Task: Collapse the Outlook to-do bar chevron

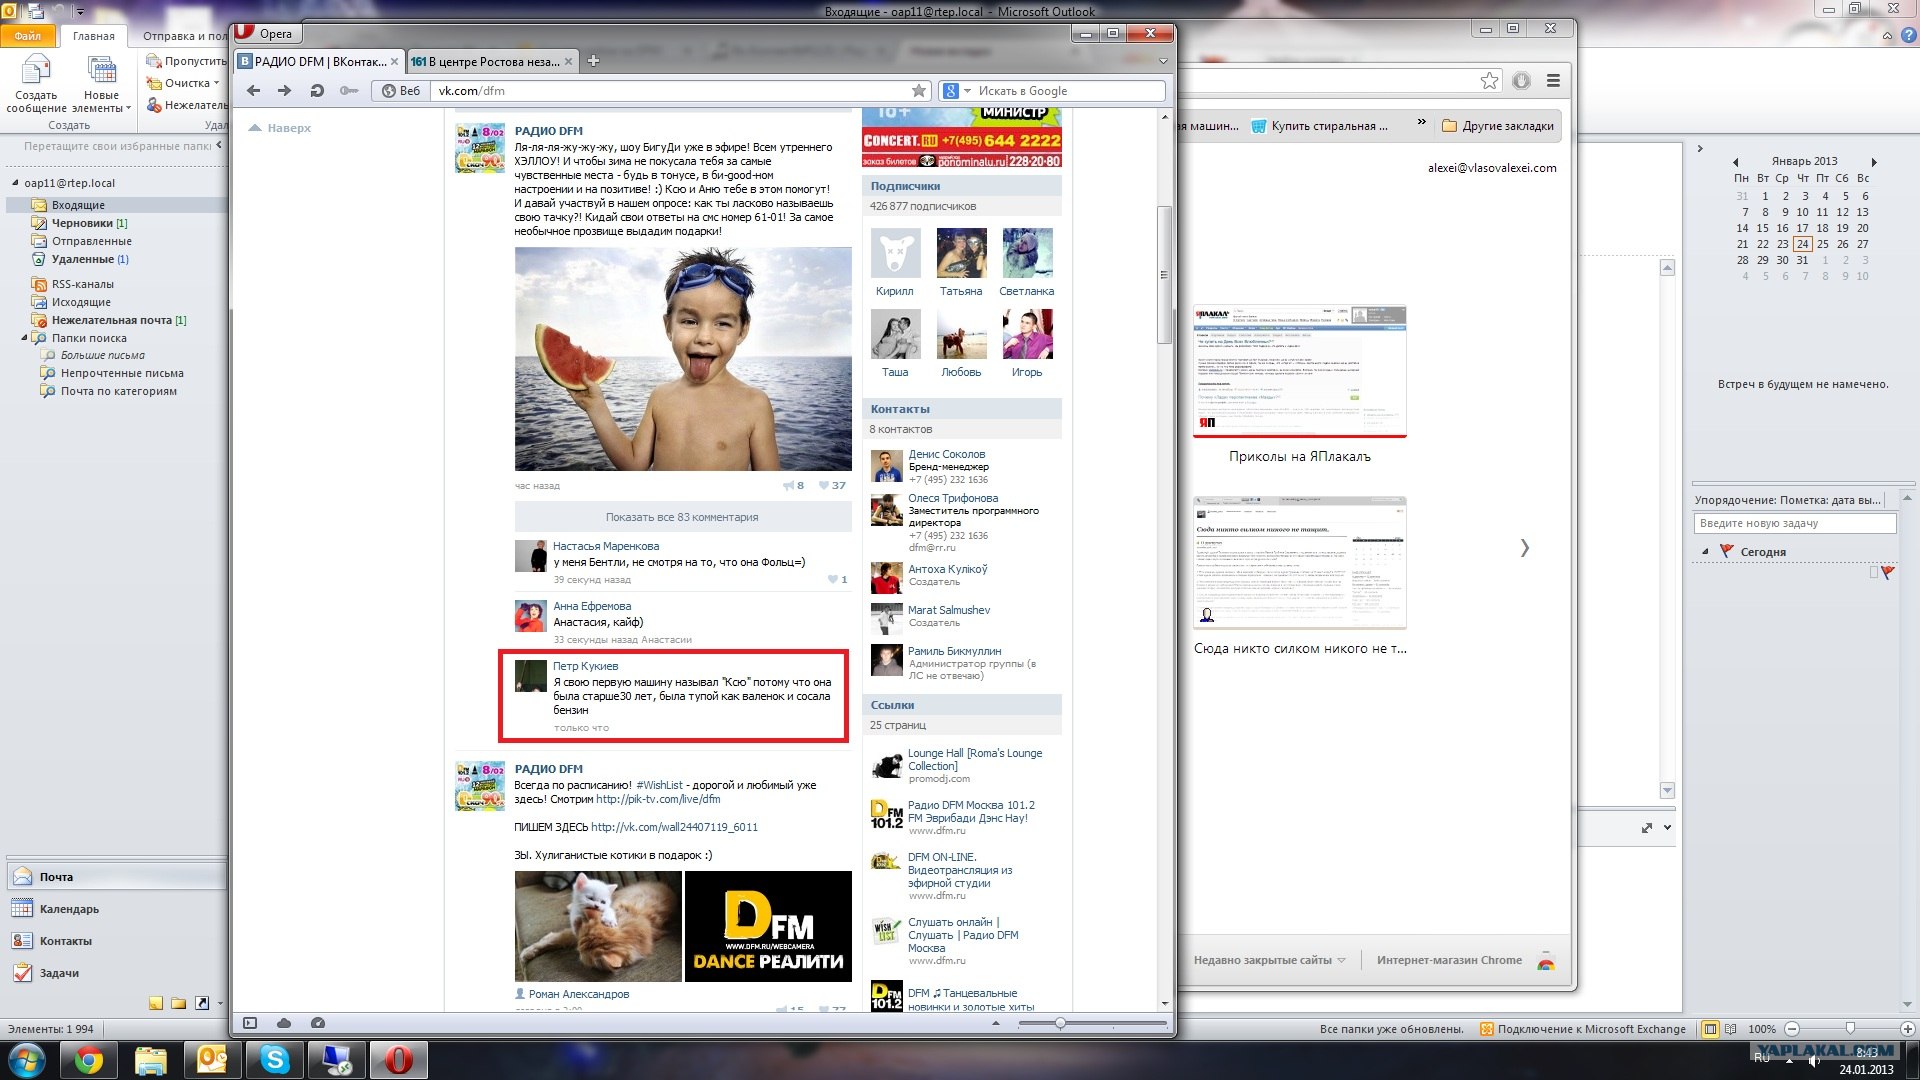Action: (1700, 149)
